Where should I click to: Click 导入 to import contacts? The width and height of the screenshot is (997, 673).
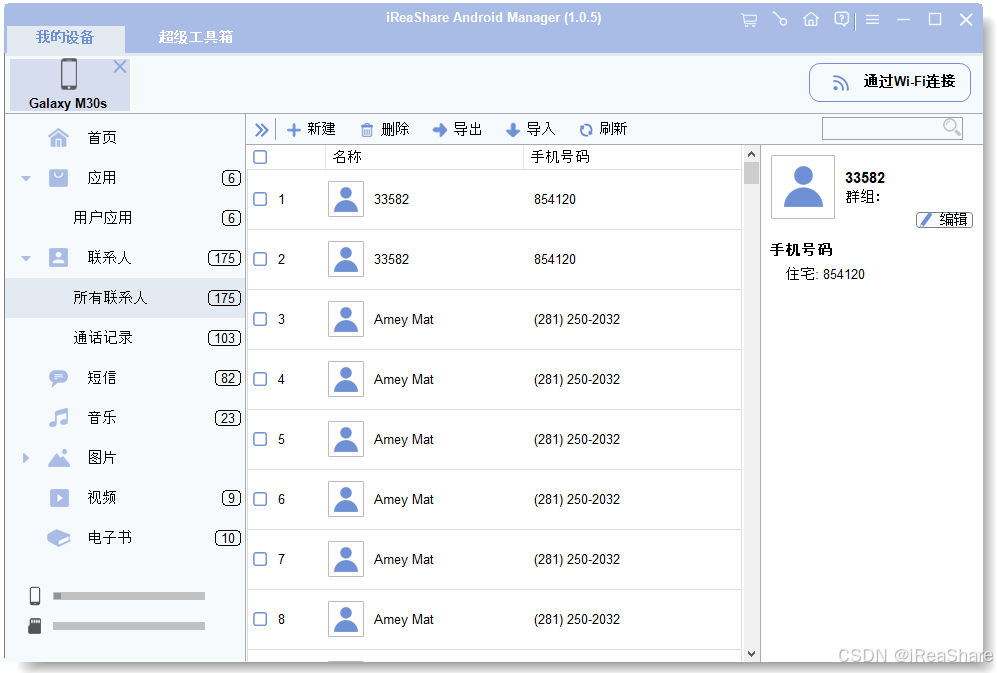(530, 130)
